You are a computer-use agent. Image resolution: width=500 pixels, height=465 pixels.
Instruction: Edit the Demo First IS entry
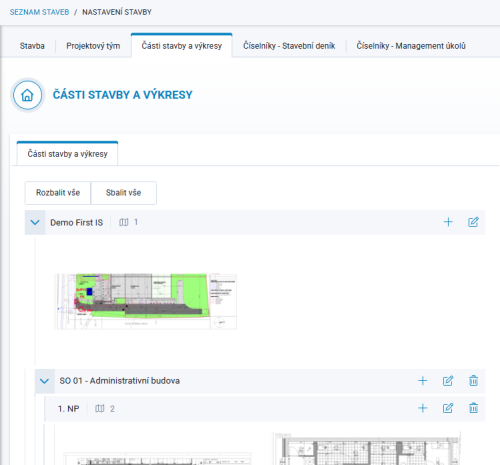(473, 222)
